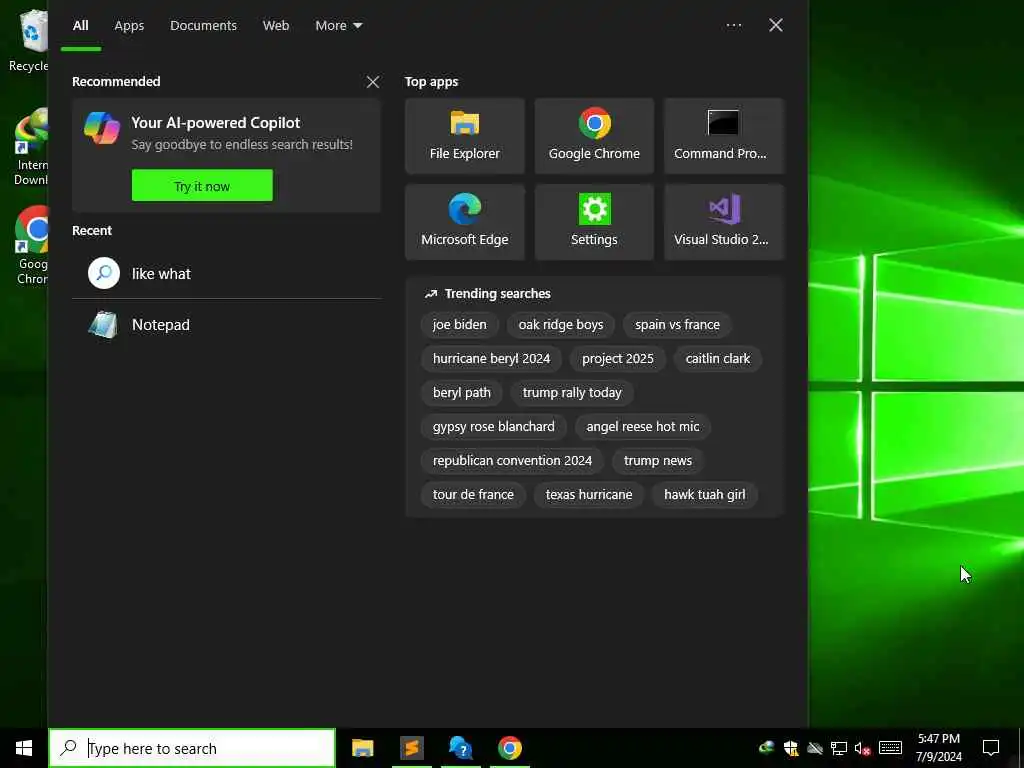Open File Explorer from Top apps
Image resolution: width=1024 pixels, height=768 pixels.
[464, 136]
